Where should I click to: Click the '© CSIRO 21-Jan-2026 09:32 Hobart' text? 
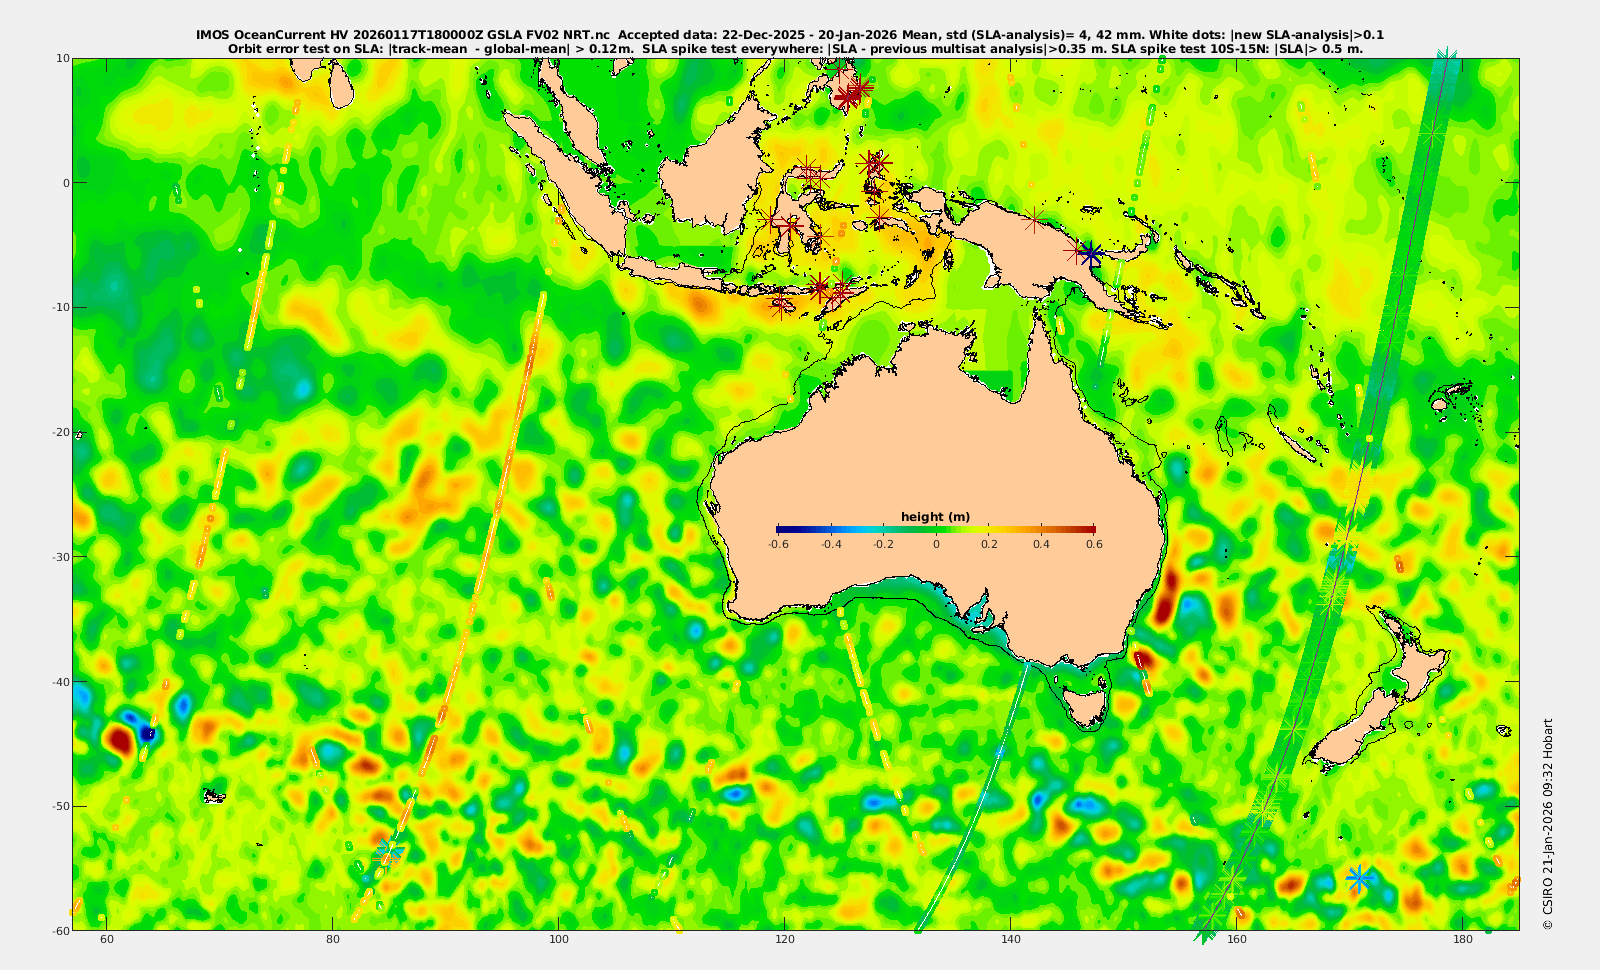coord(1548,824)
